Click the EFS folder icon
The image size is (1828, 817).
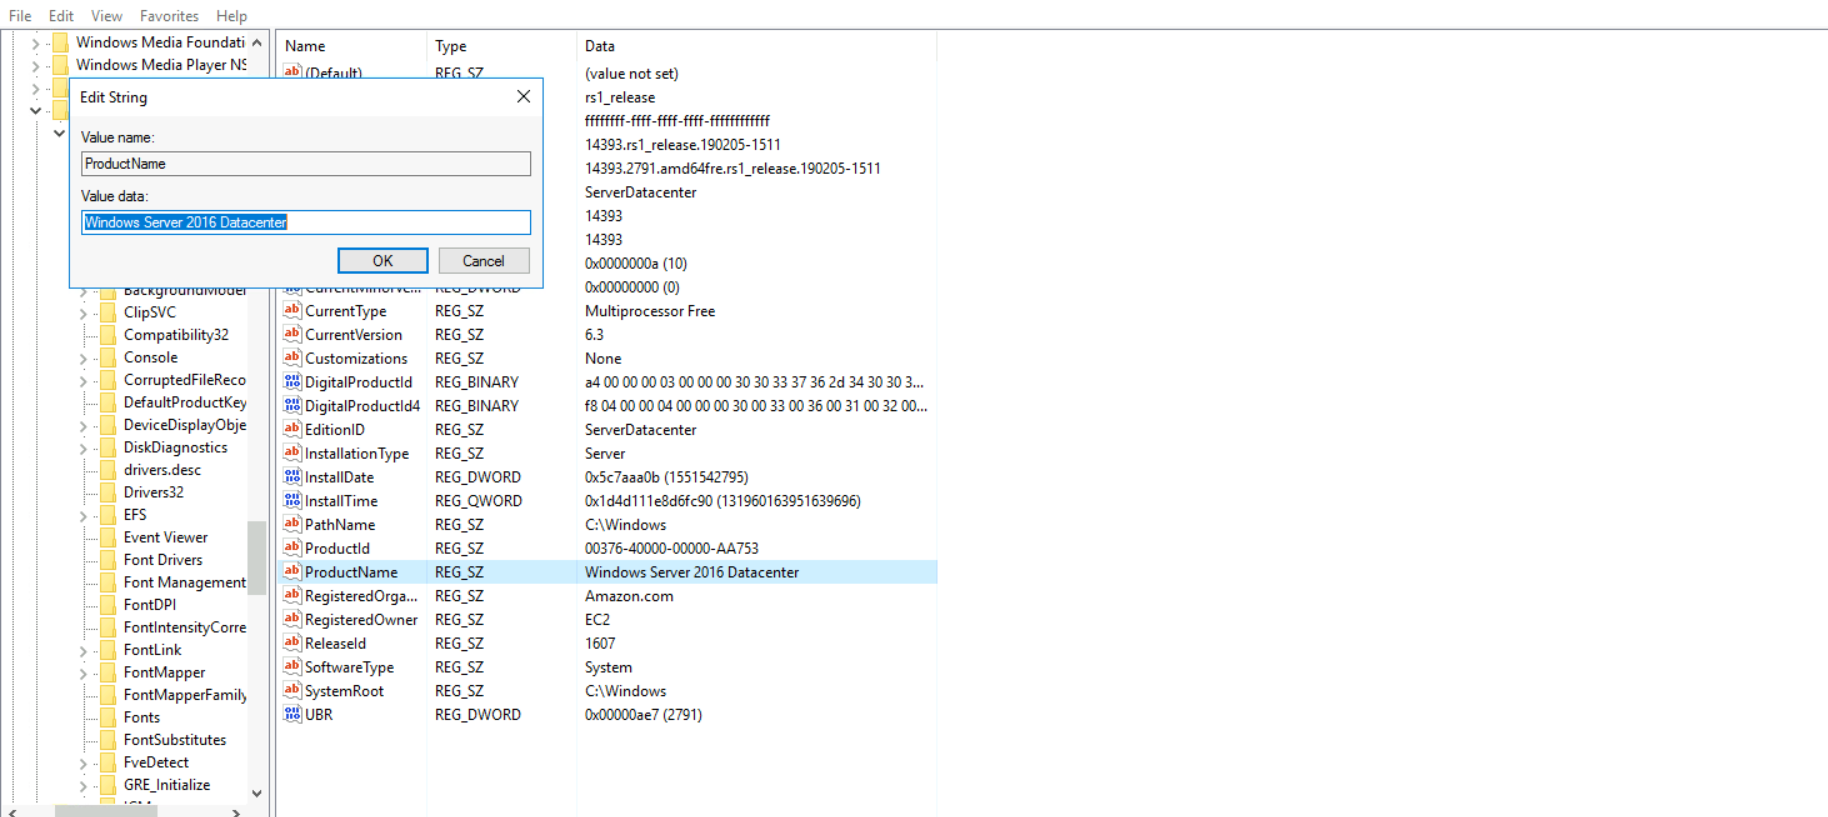[108, 515]
